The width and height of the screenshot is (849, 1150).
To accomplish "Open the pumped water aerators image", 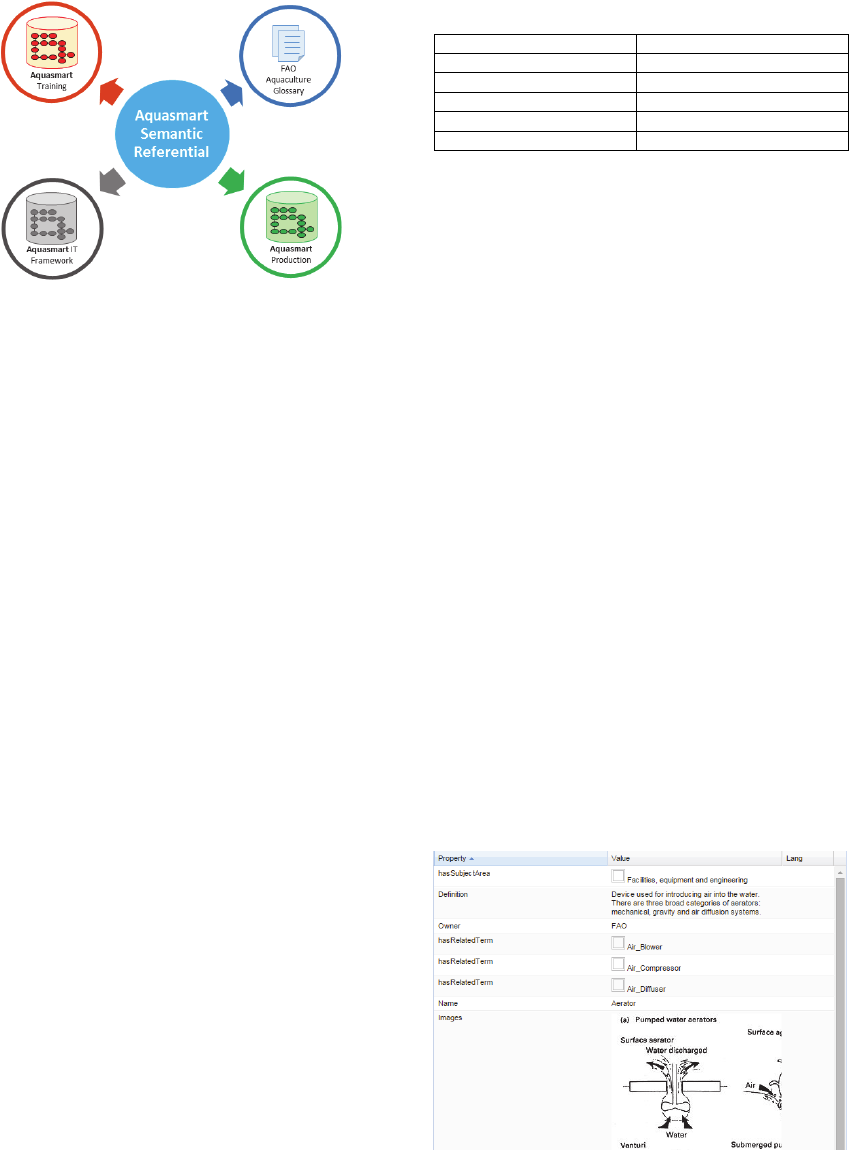I will (x=697, y=1082).
